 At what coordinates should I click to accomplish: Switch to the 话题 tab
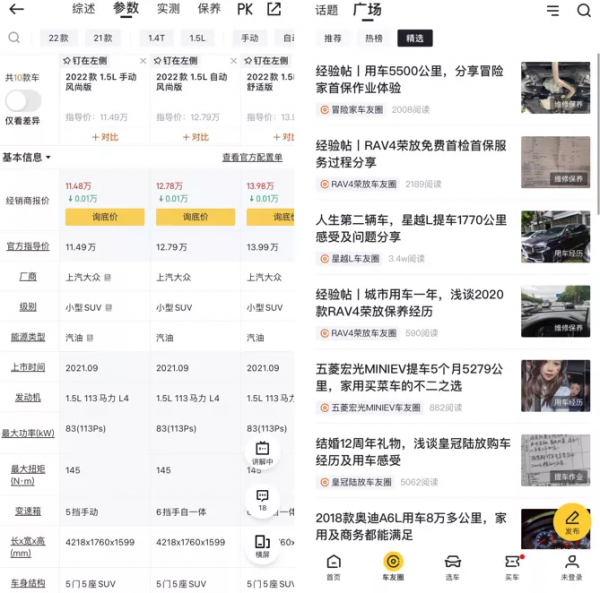[326, 10]
